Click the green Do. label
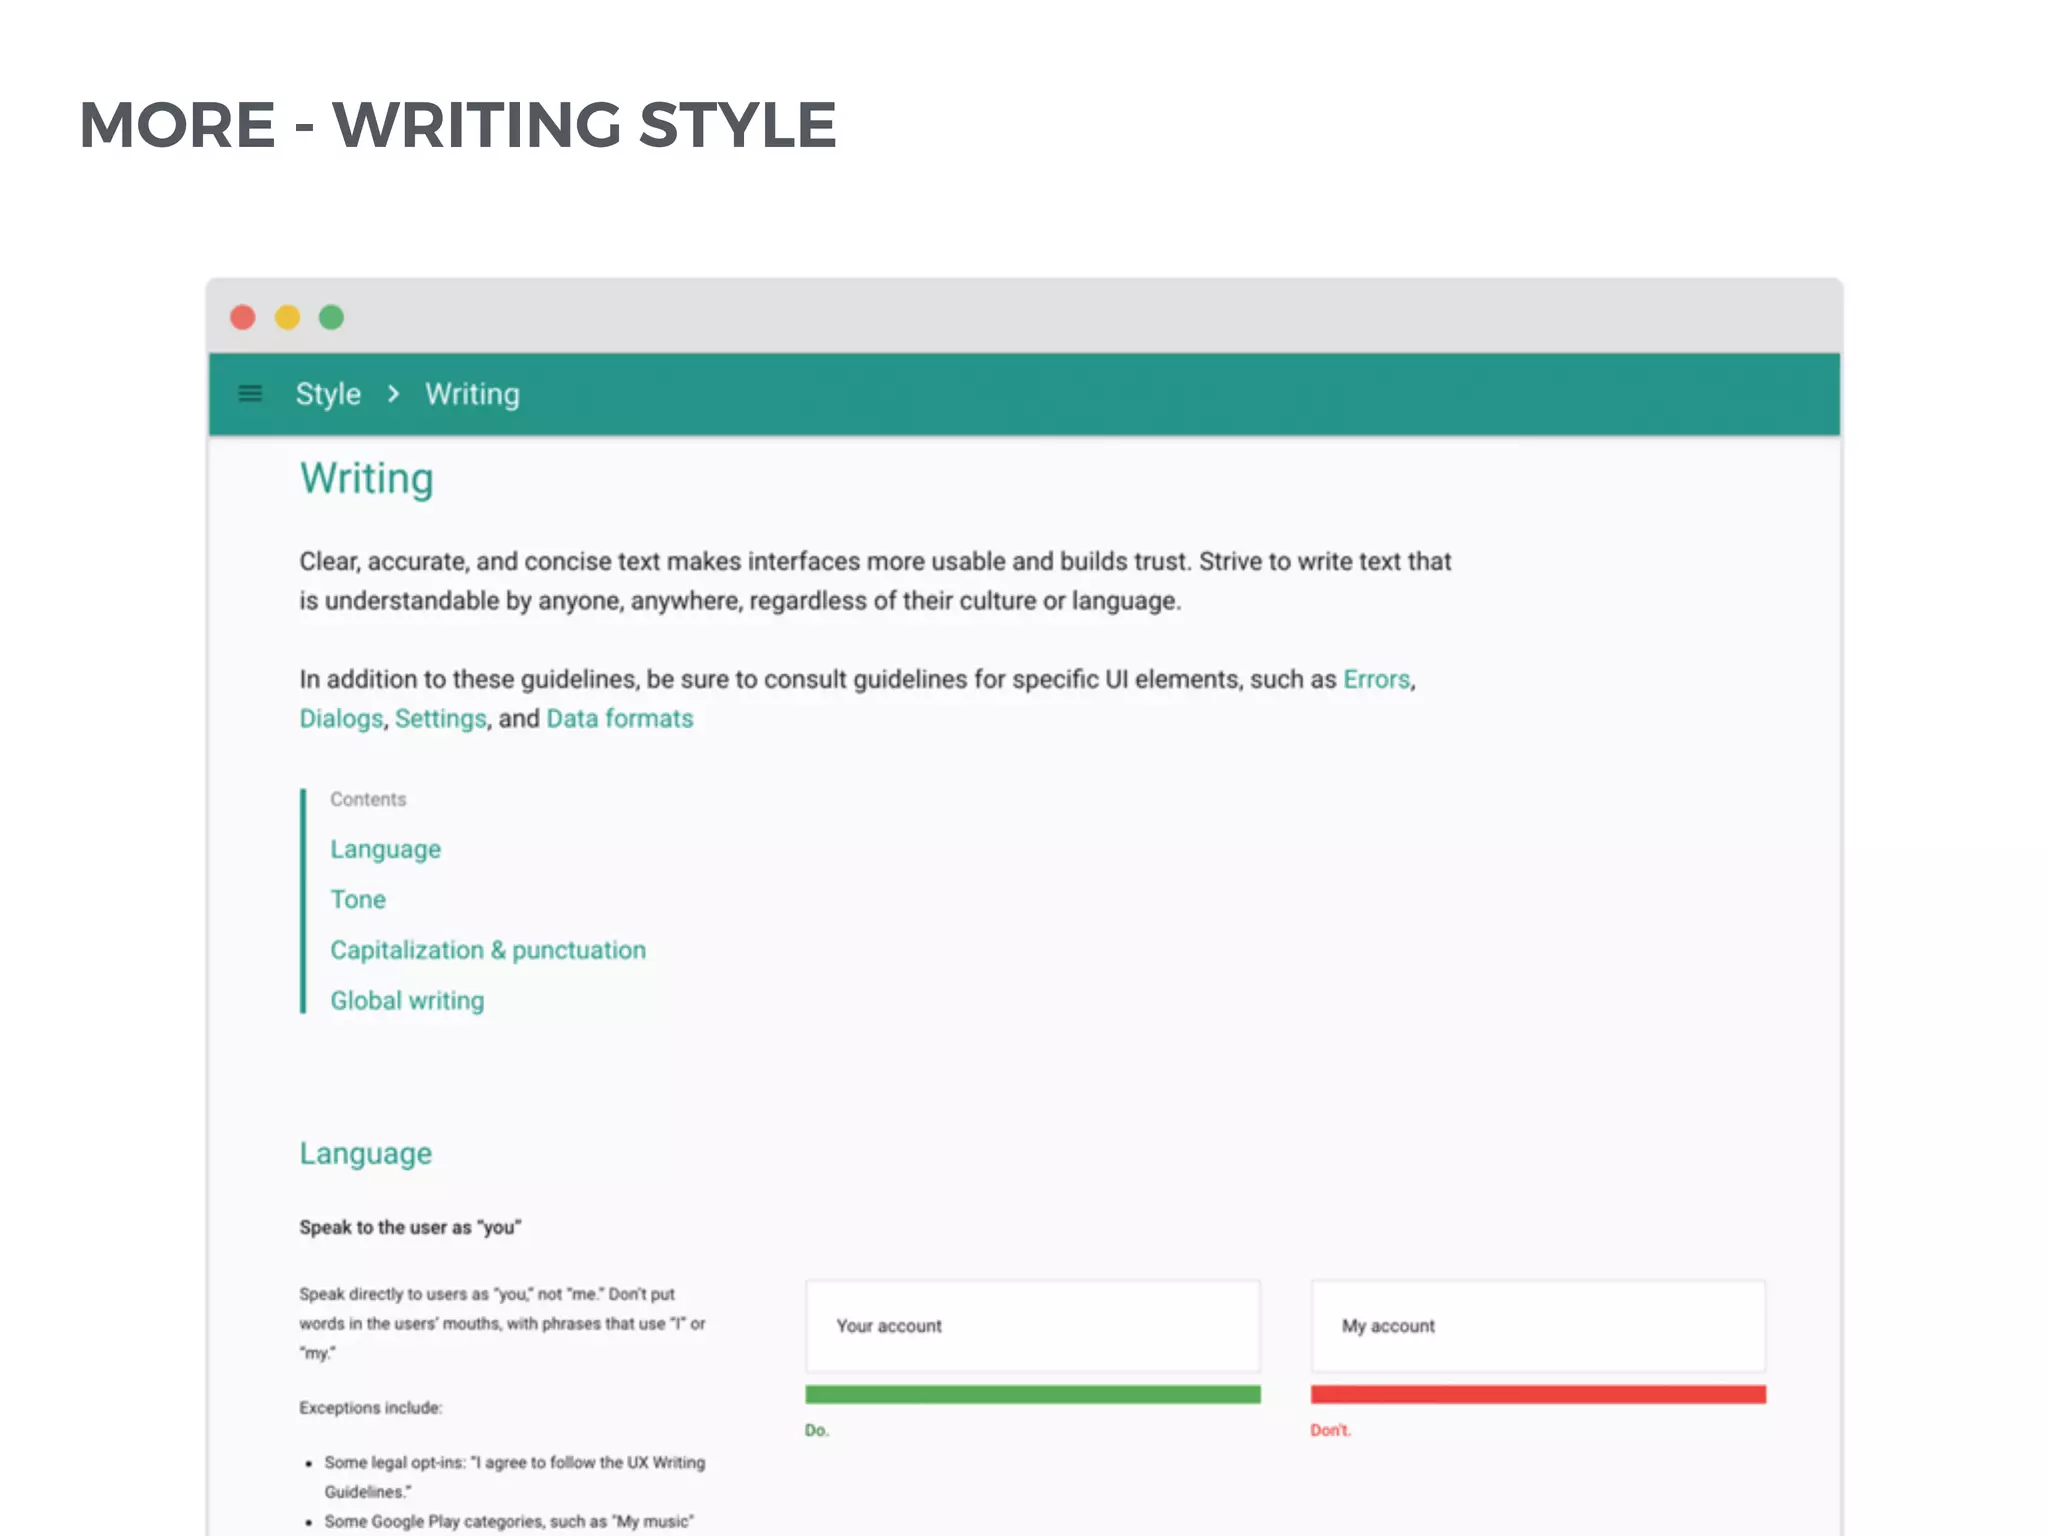The height and width of the screenshot is (1536, 2048). click(817, 1430)
